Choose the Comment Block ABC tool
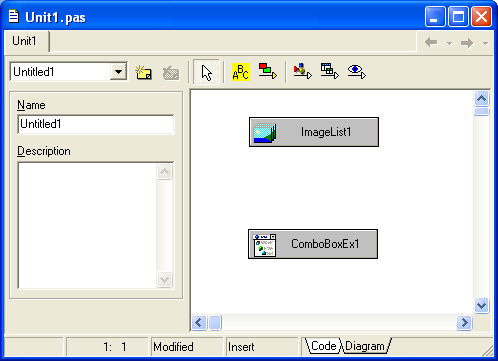The width and height of the screenshot is (498, 361). [240, 72]
